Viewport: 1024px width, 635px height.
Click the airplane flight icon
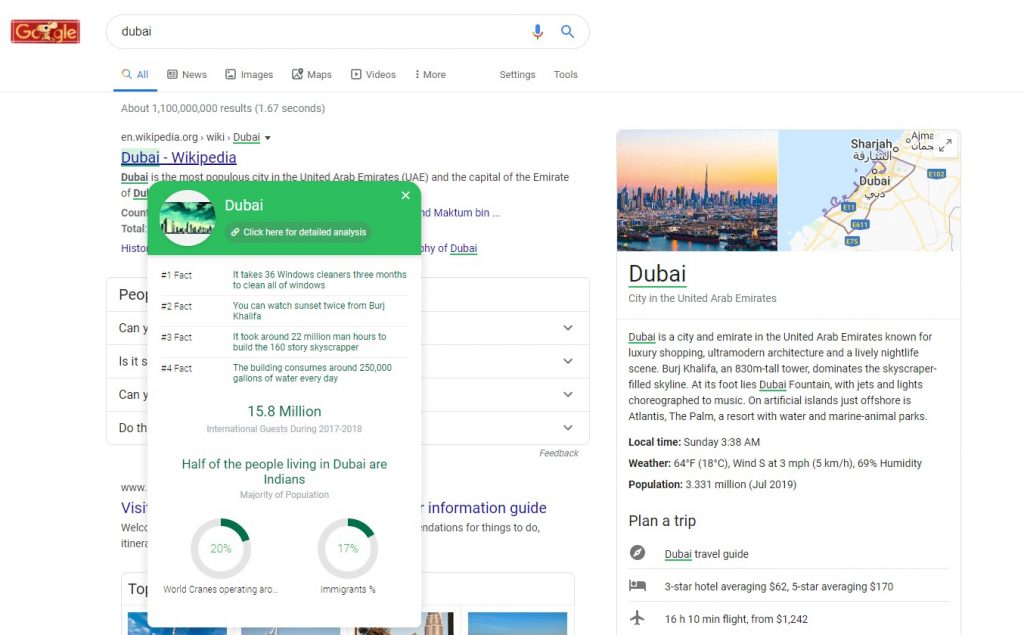[637, 617]
